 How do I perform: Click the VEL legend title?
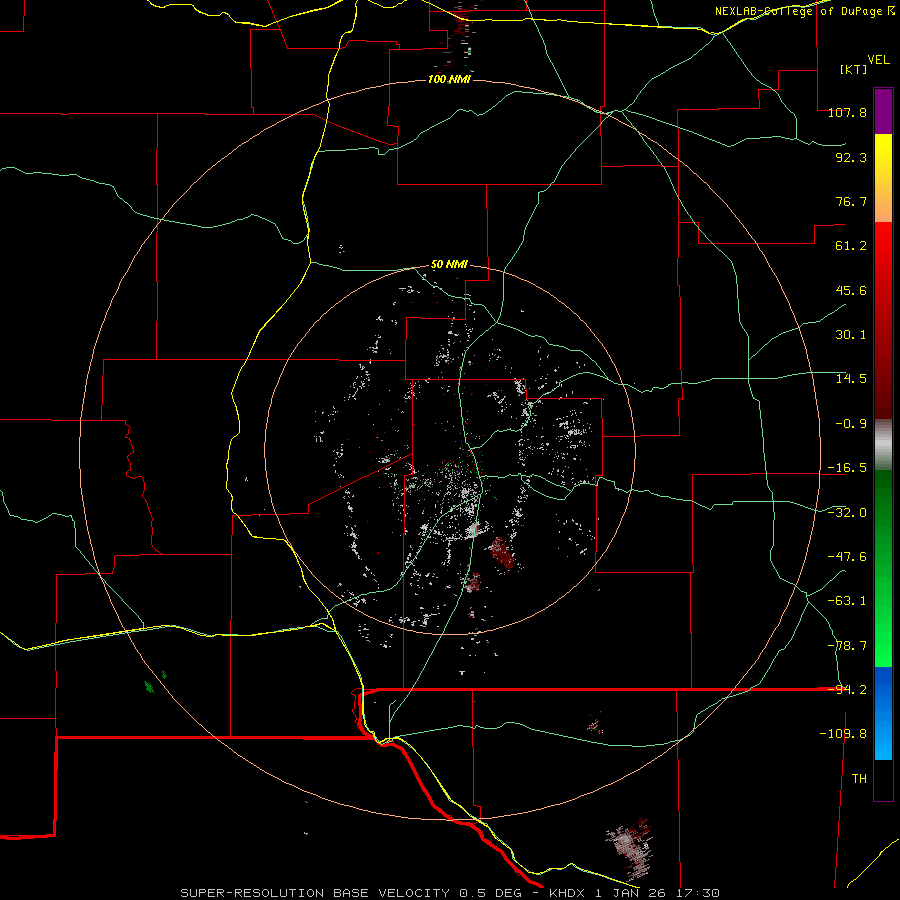[x=879, y=60]
